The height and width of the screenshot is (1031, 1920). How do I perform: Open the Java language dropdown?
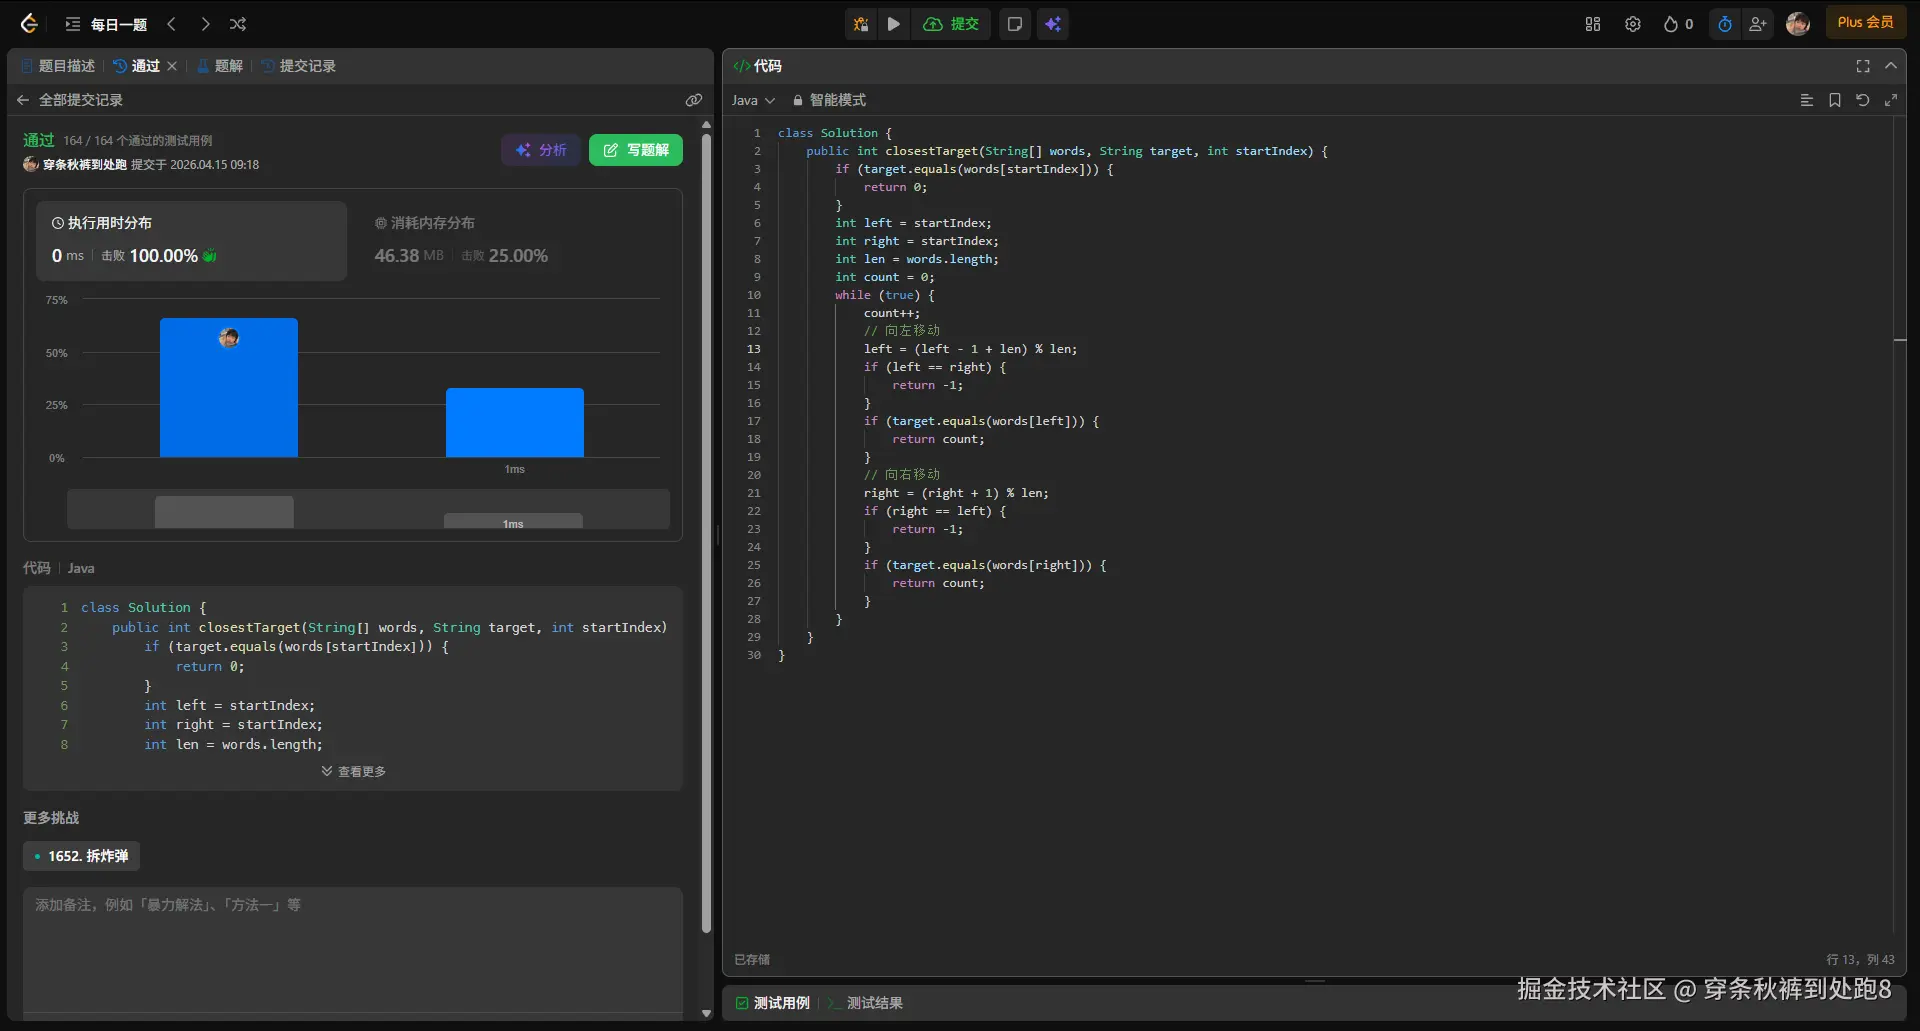(x=753, y=100)
